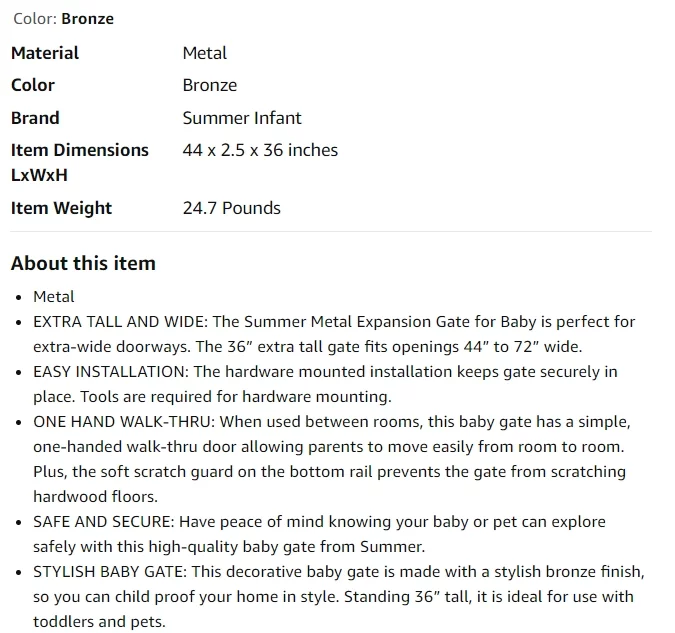Image resolution: width=675 pixels, height=633 pixels.
Task: Click the bold Bronze text in the top "Color: Bronze" line
Action: (88, 19)
